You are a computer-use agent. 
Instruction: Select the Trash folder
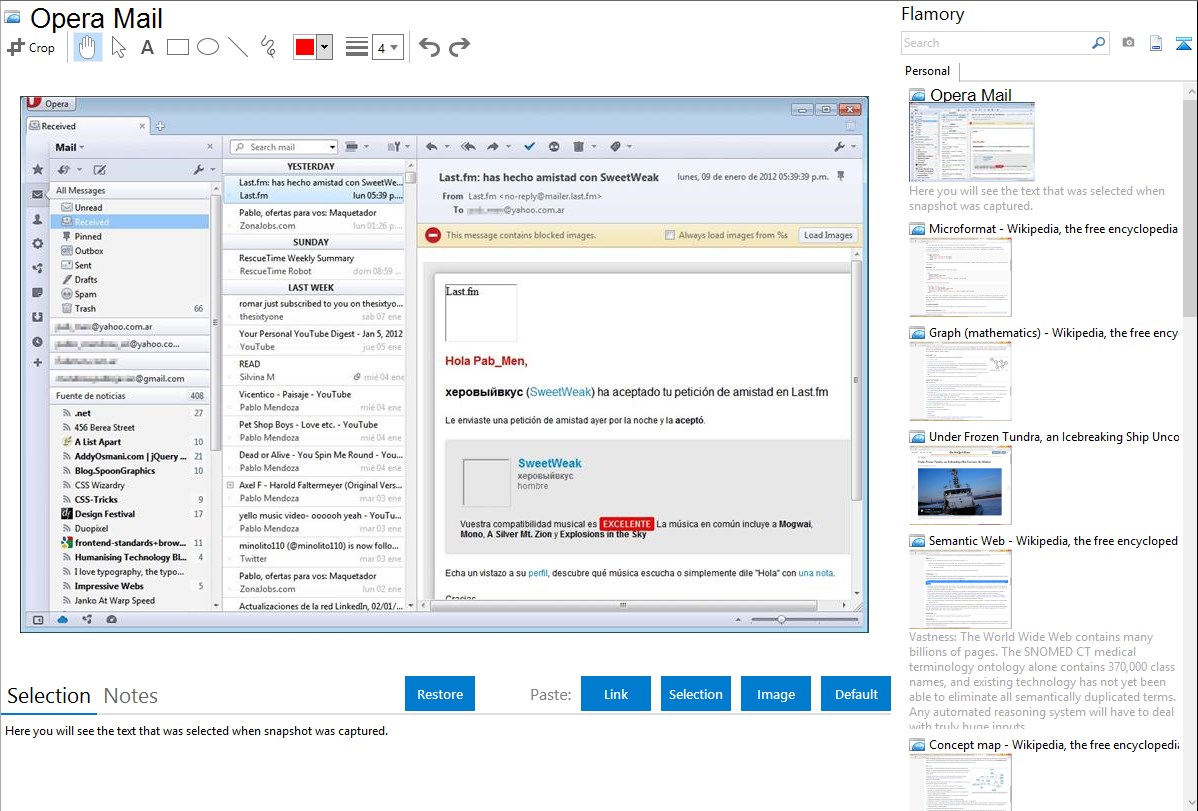pos(130,309)
